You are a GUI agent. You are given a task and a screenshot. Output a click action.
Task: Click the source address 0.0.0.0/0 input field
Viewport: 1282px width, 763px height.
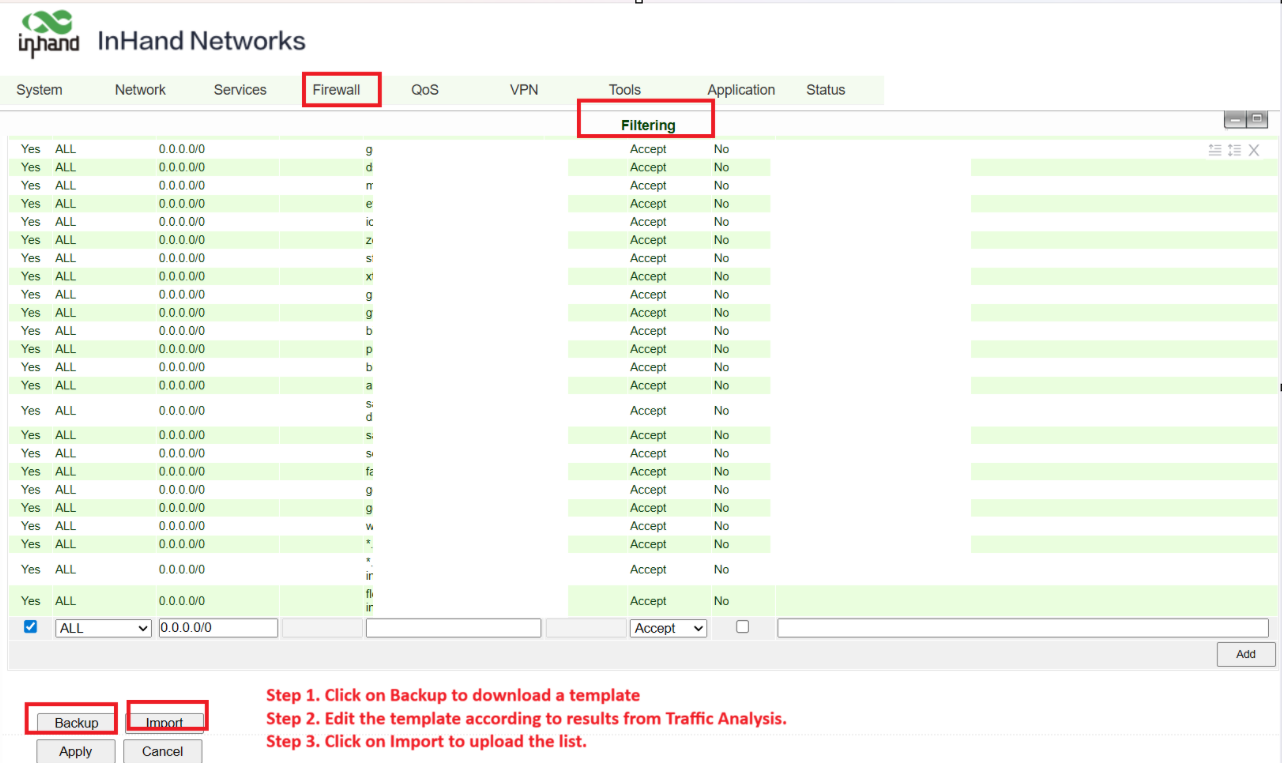tap(217, 628)
